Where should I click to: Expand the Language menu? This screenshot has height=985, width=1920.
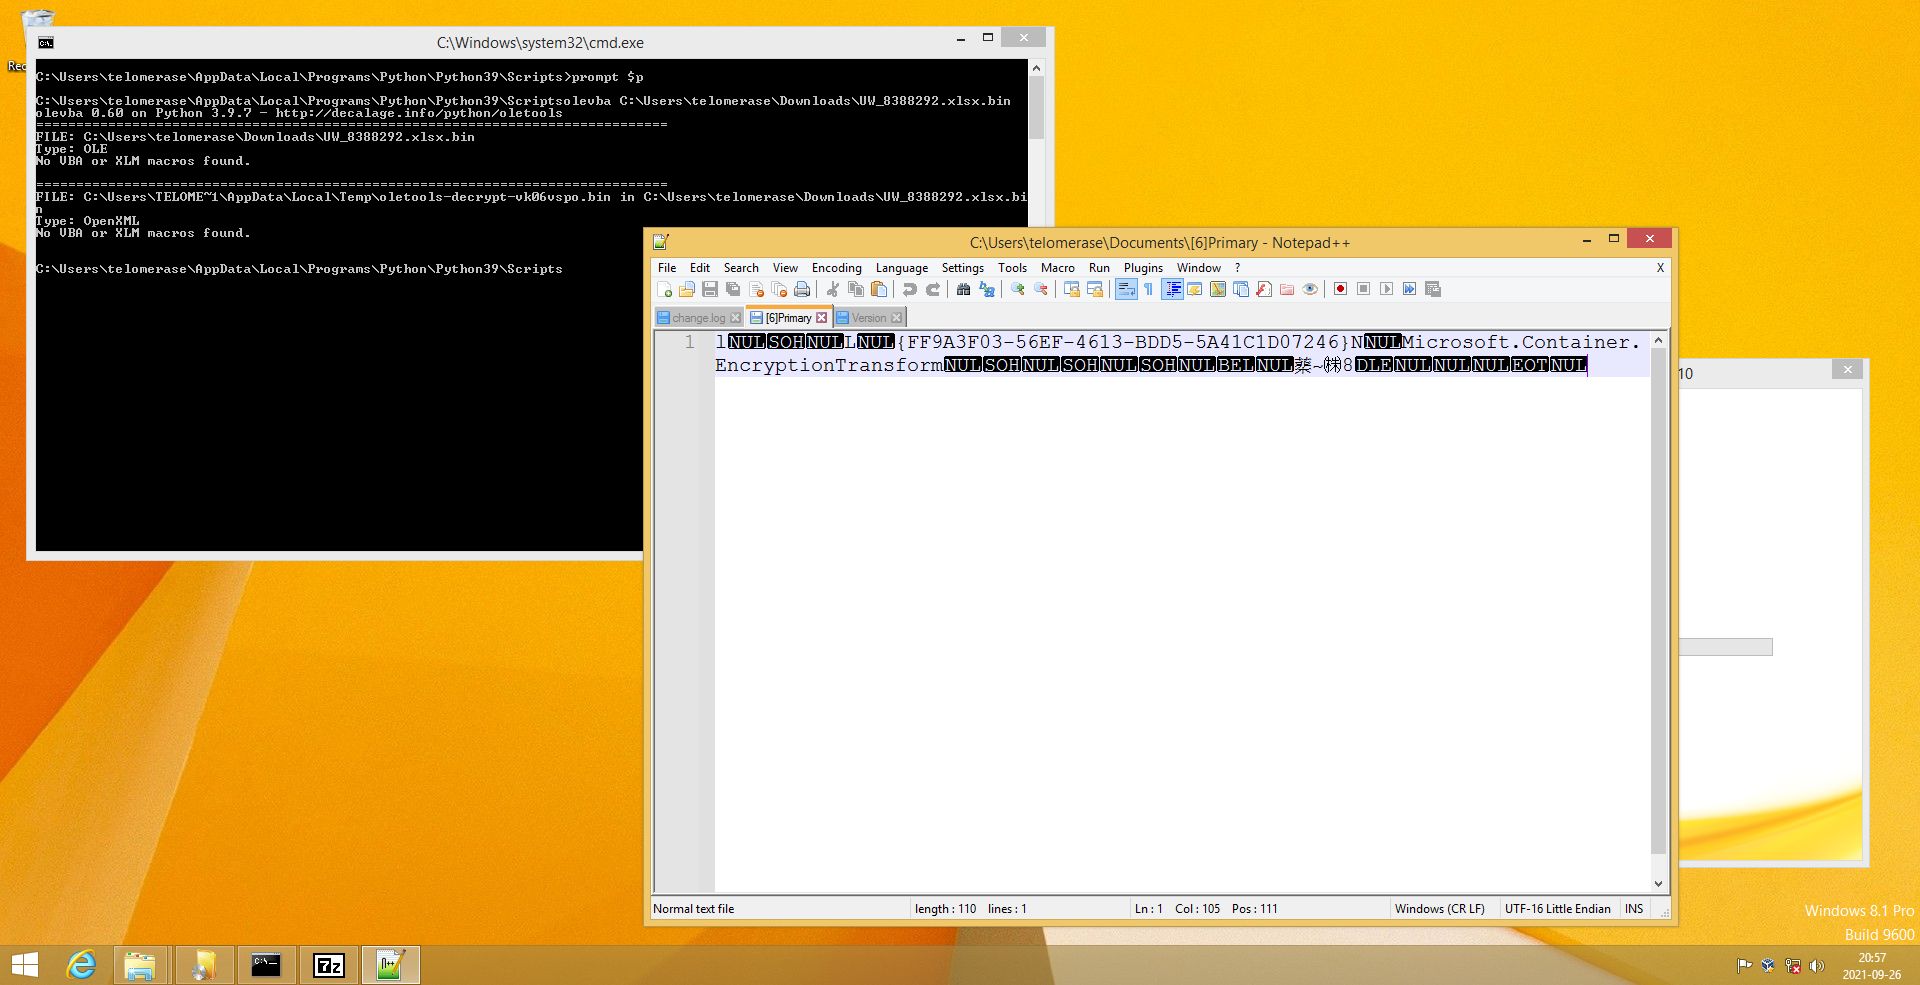click(x=901, y=268)
